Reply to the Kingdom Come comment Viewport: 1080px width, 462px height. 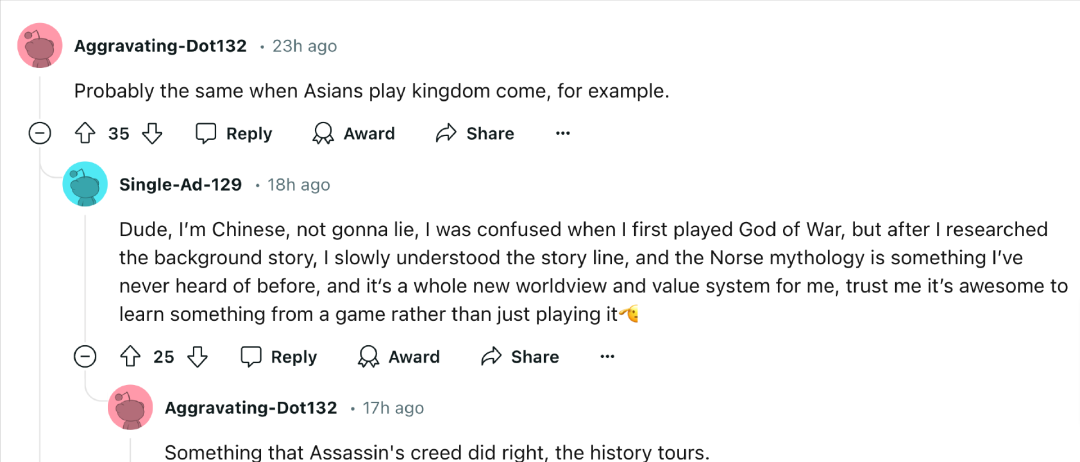[234, 134]
